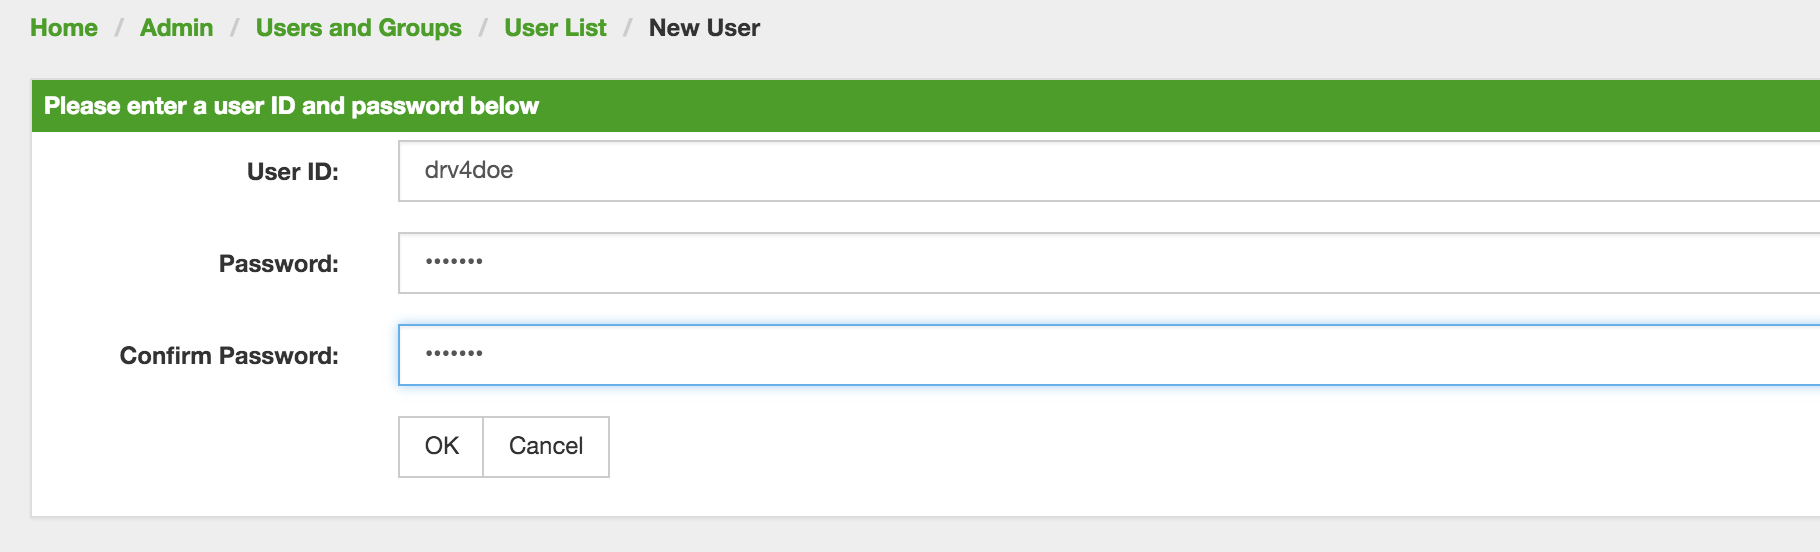The height and width of the screenshot is (552, 1820).
Task: Focus the User ID input field
Action: [x=1100, y=171]
